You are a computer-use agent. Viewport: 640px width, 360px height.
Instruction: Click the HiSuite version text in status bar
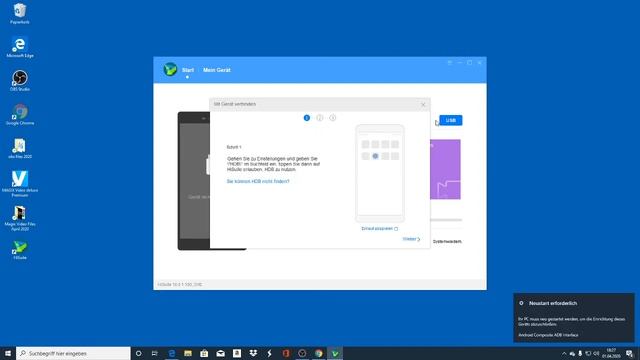180,284
